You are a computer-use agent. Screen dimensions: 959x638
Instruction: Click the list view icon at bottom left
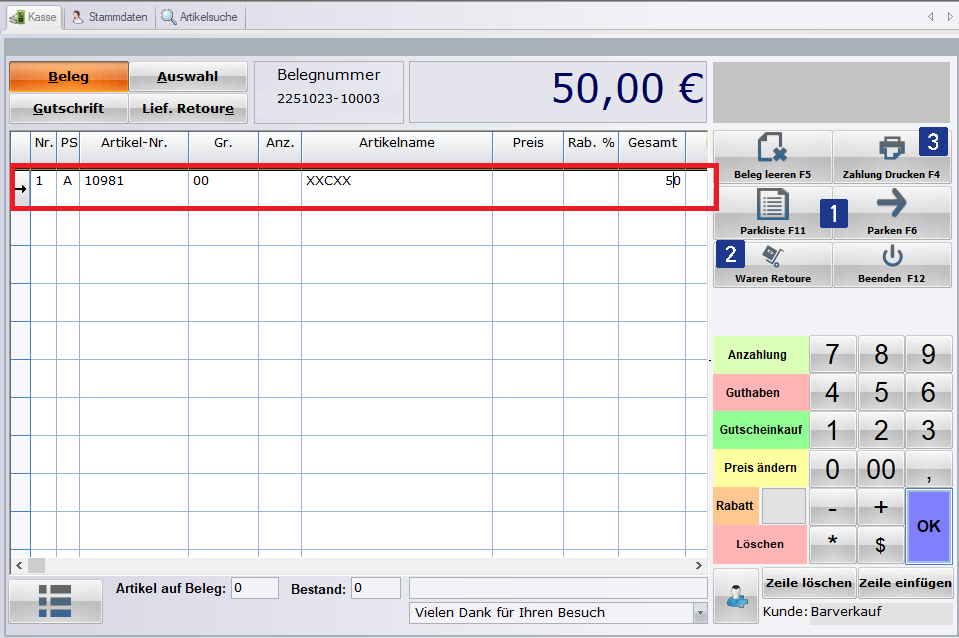click(56, 600)
